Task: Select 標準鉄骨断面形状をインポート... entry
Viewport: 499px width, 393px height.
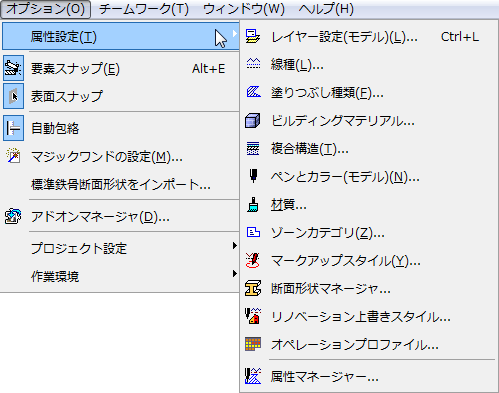Action: click(x=121, y=185)
